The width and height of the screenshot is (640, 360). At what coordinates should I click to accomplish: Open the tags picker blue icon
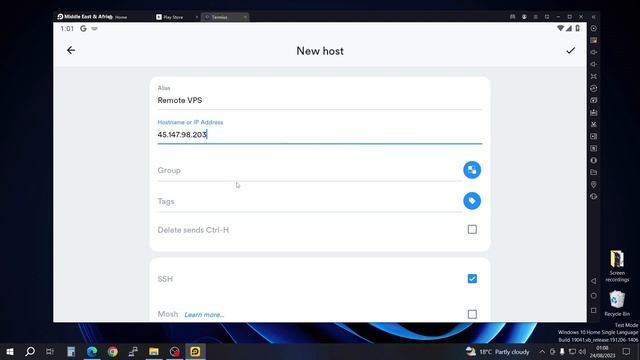[x=472, y=201]
